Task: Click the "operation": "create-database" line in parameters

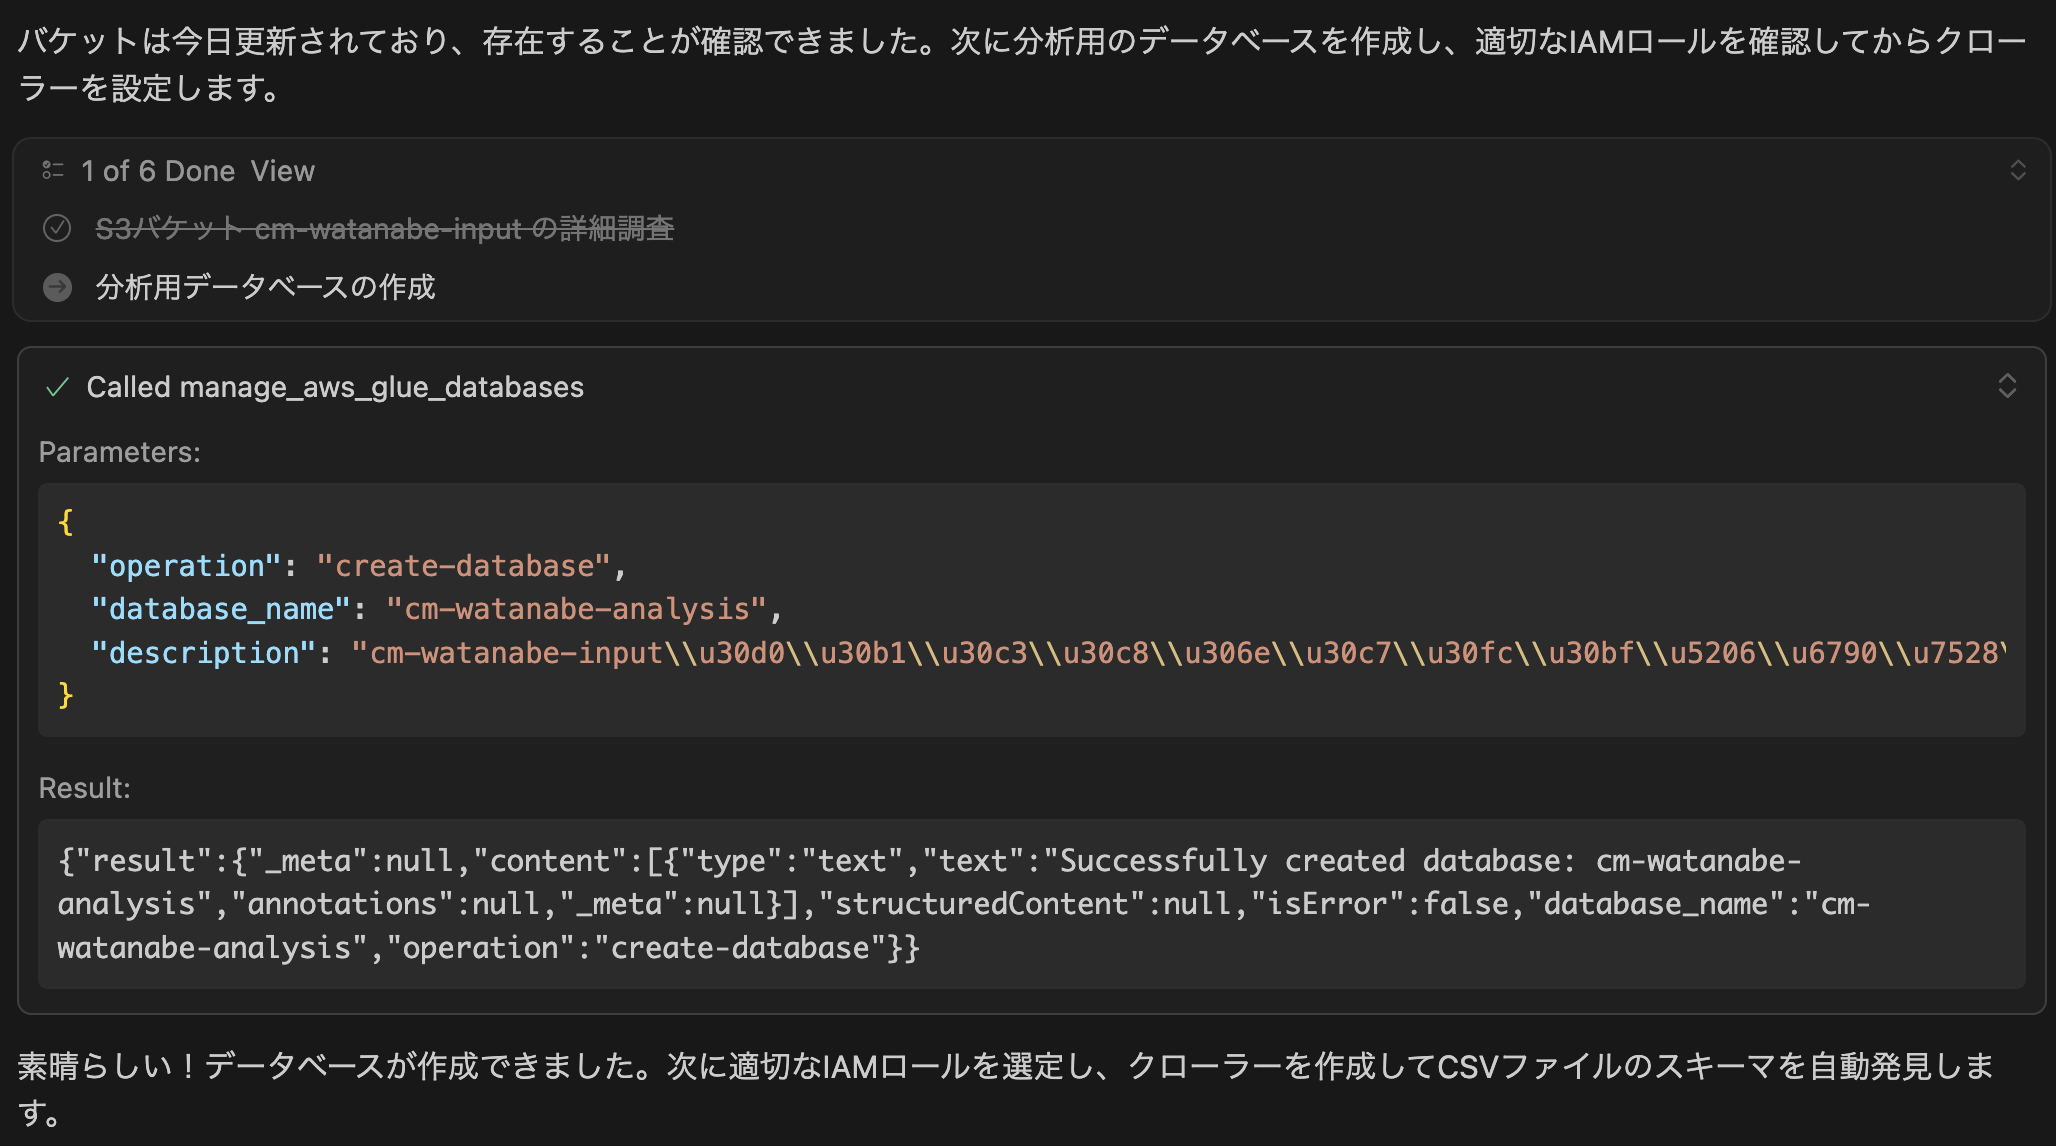Action: 359,566
